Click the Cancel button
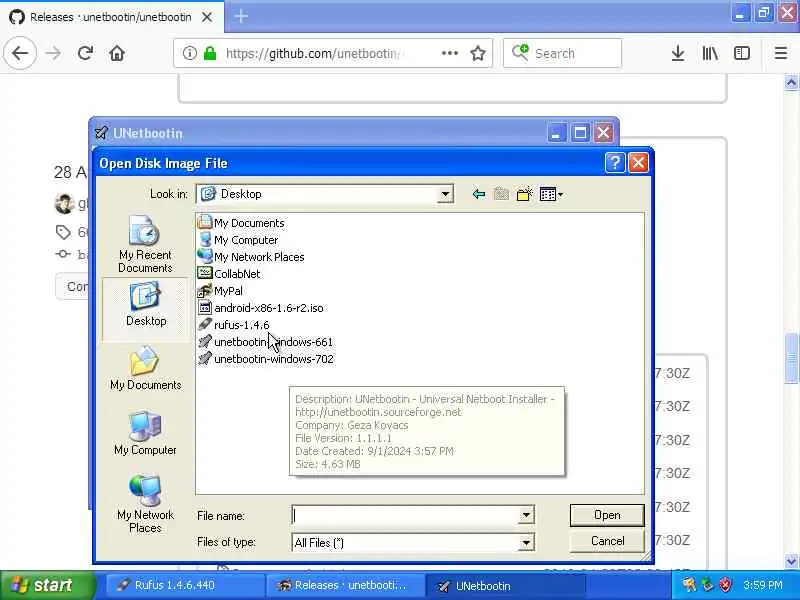Screen dimensions: 800x600 click(607, 541)
